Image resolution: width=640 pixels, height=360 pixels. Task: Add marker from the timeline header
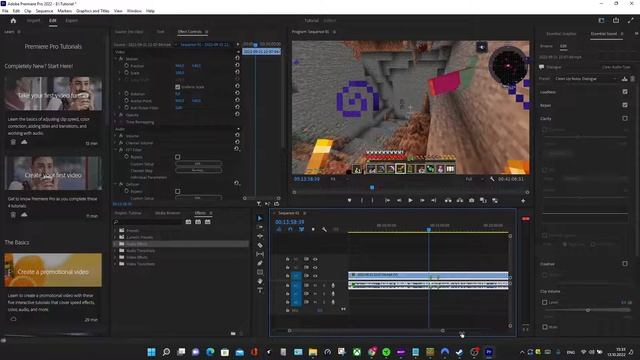coord(313,229)
